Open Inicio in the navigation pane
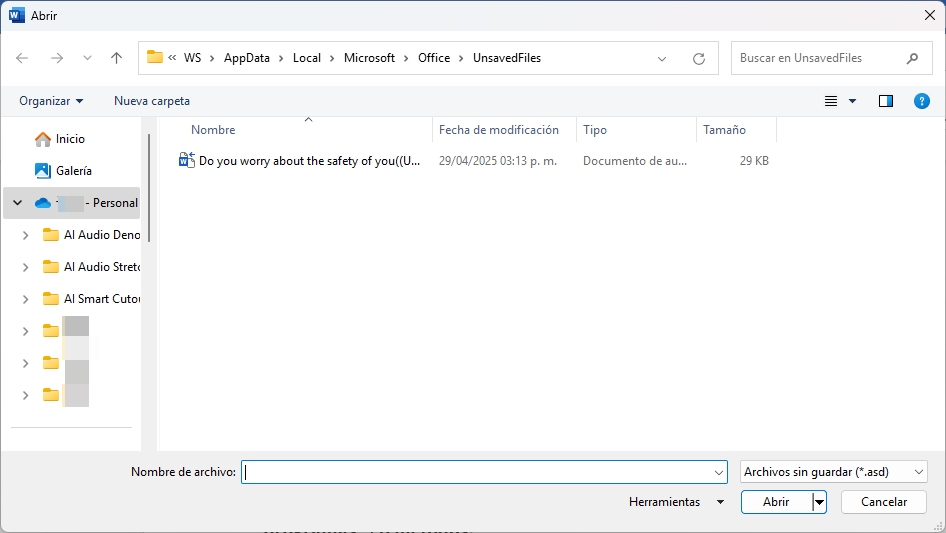This screenshot has width=946, height=533. coord(70,139)
